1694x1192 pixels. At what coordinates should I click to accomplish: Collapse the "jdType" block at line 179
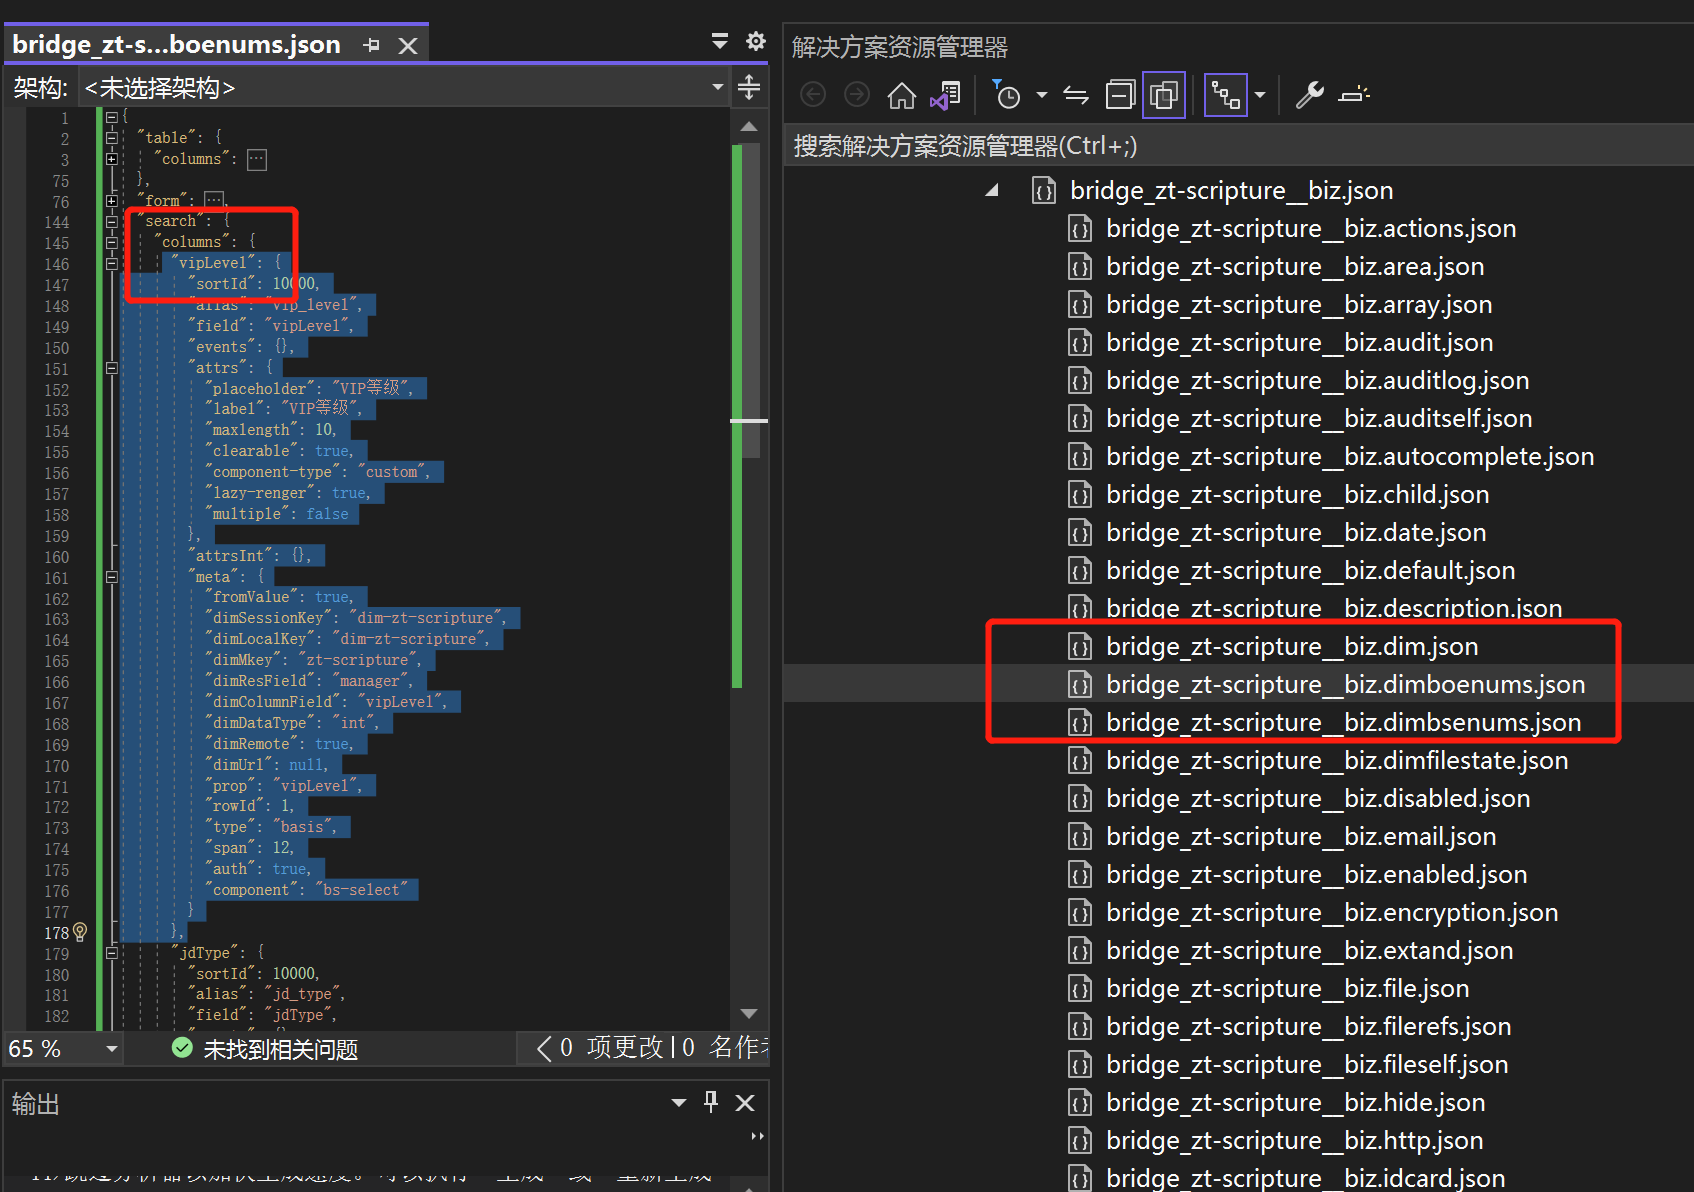(111, 953)
